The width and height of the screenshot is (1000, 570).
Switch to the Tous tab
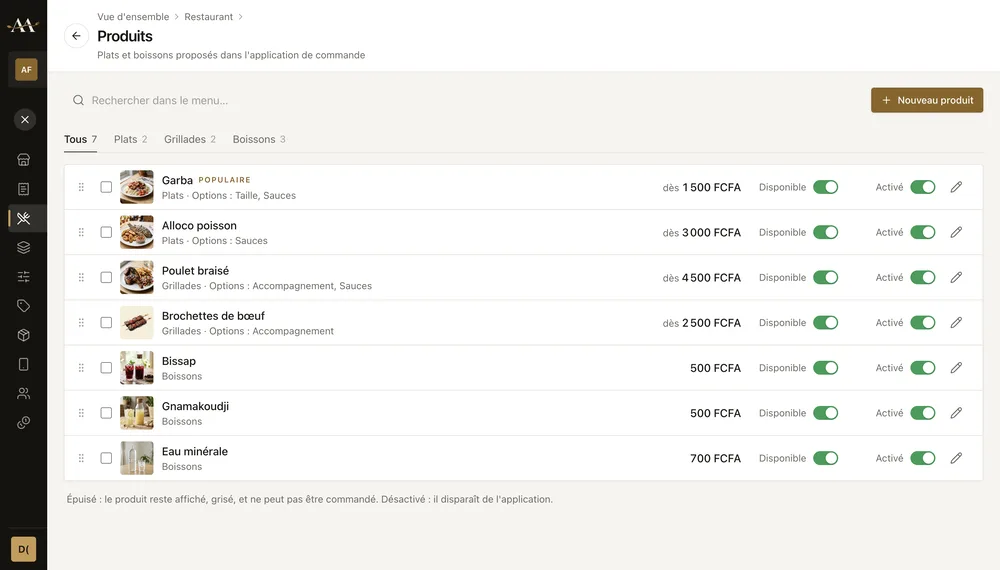point(80,139)
